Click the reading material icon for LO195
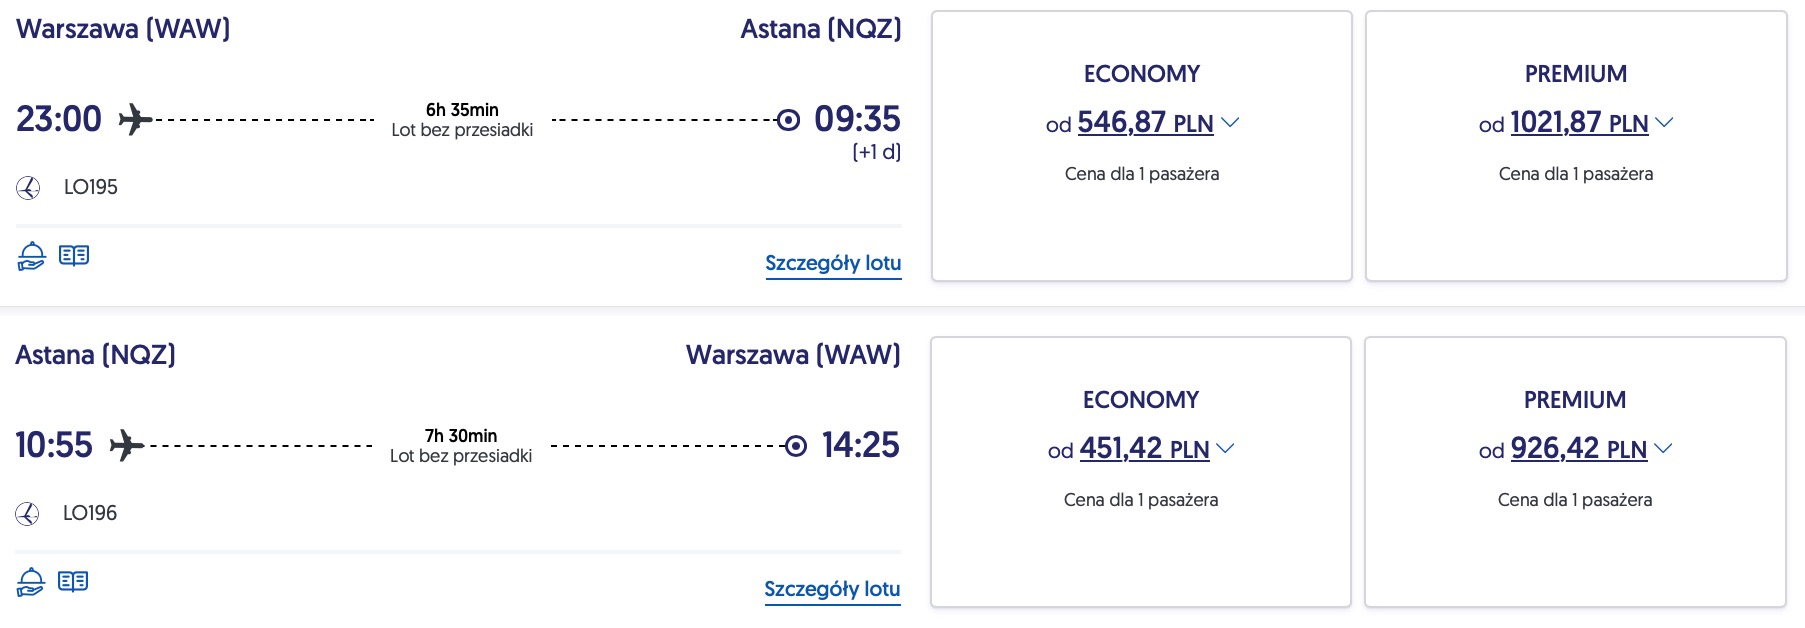This screenshot has width=1805, height=628. pos(74,256)
